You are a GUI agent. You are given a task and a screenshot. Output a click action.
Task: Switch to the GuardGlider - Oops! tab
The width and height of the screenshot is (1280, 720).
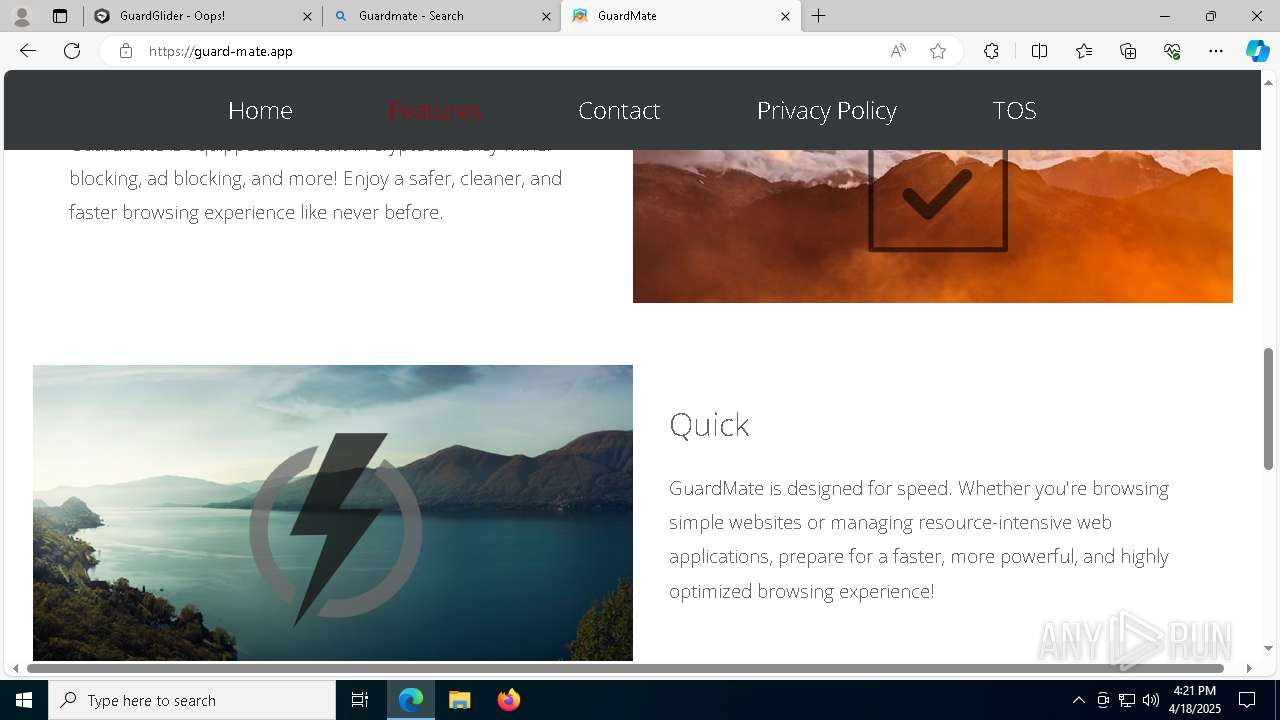(200, 16)
